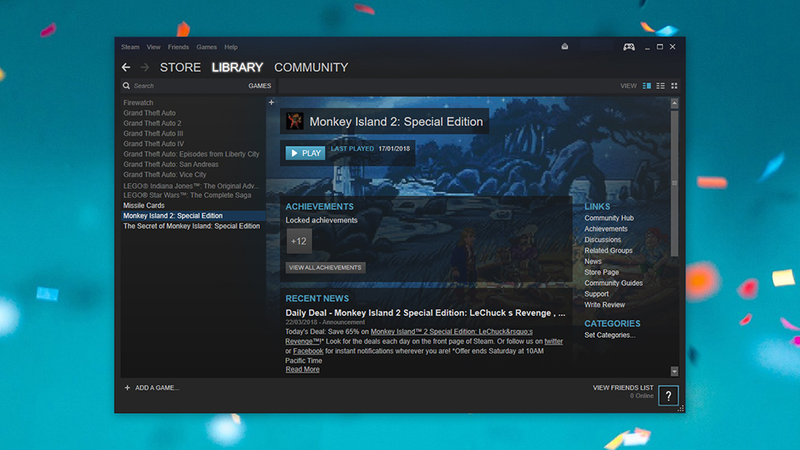Image resolution: width=800 pixels, height=450 pixels.
Task: Select GTA: Episodes from Liberty City
Action: tap(191, 154)
